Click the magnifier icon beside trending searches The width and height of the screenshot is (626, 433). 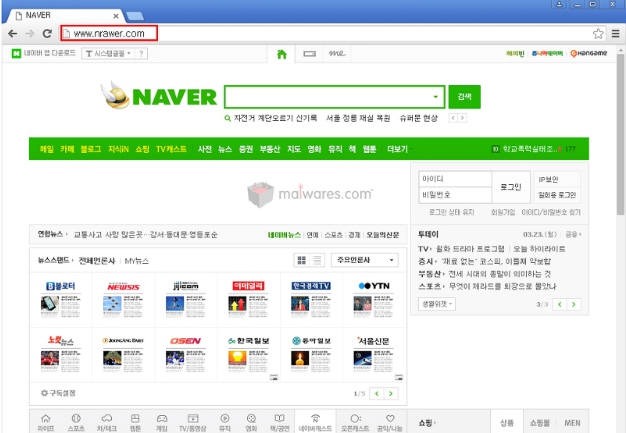coord(228,118)
